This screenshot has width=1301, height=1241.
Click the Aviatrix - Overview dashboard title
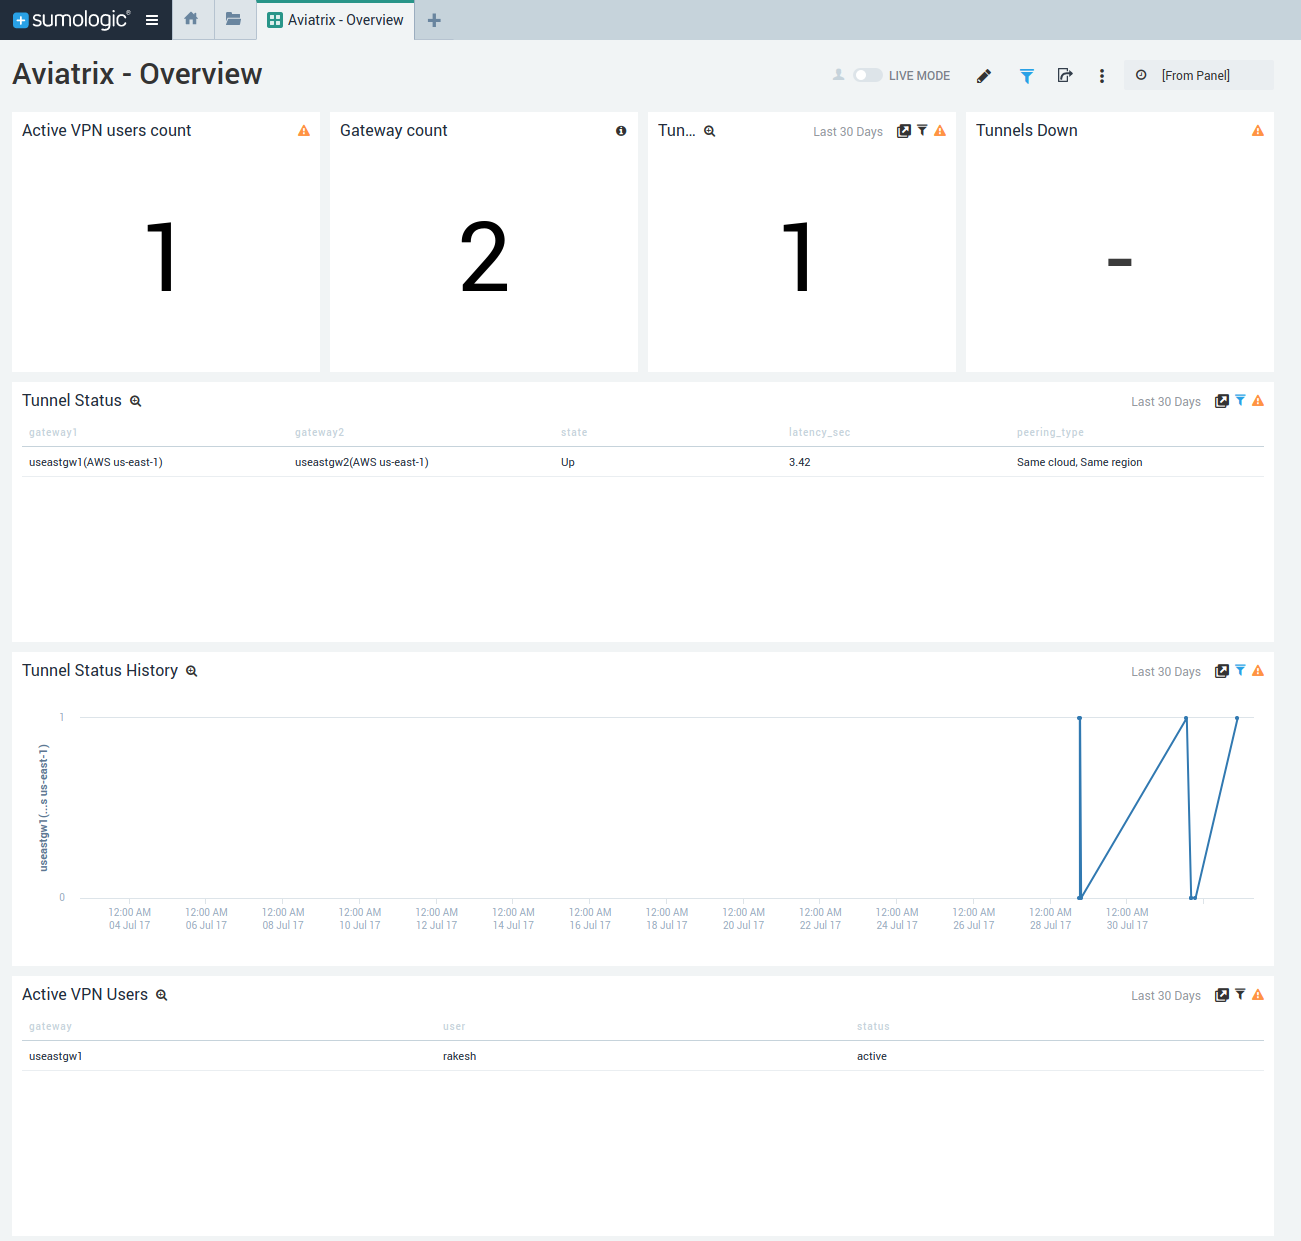click(137, 74)
